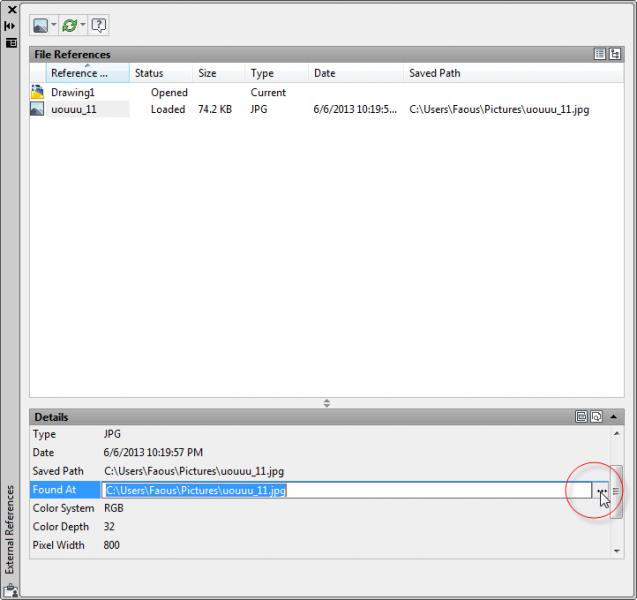Click the Drawing1 DWG file icon
This screenshot has width=637, height=600.
point(37,92)
